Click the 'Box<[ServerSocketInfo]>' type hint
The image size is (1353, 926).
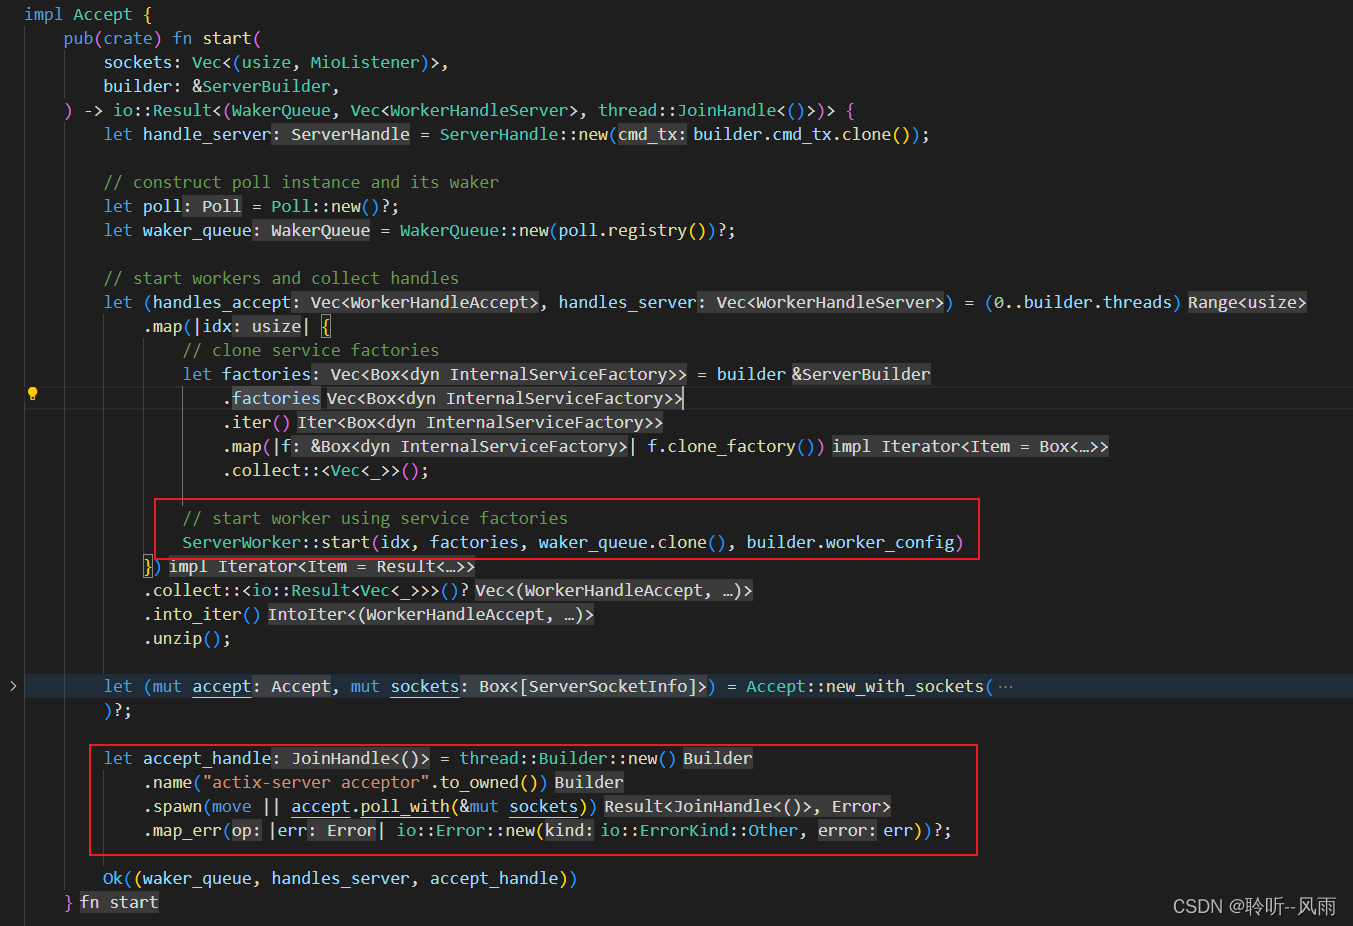[x=593, y=686]
